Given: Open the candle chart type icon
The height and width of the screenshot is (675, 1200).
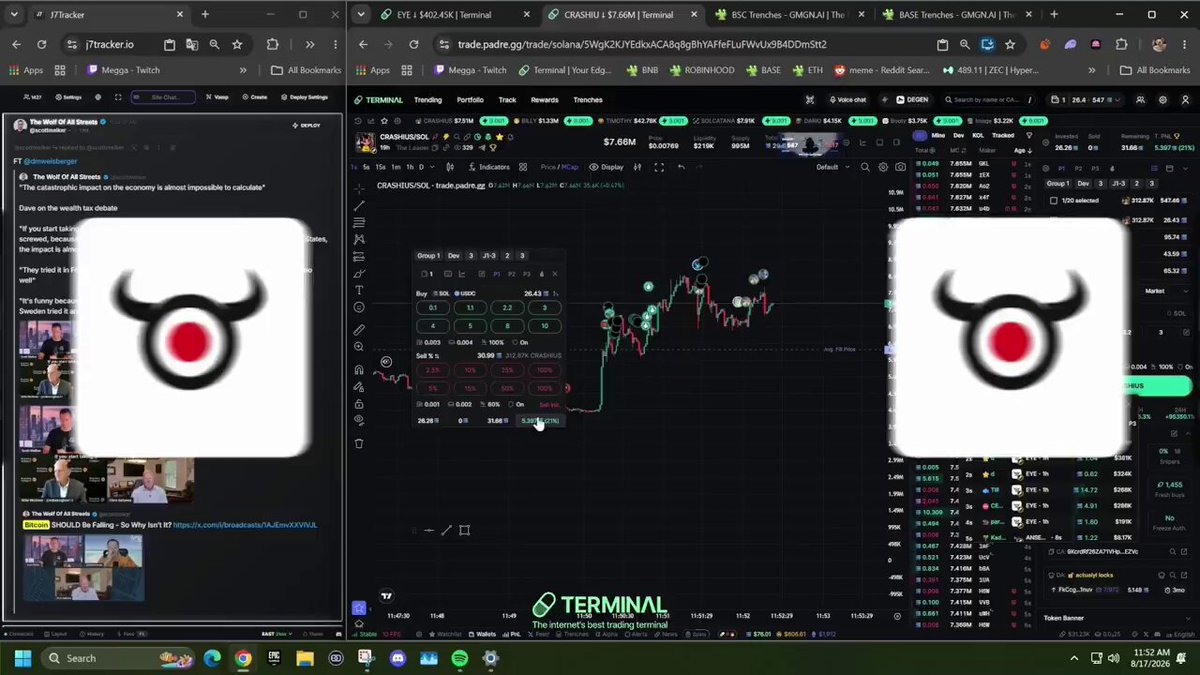Looking at the screenshot, I should (450, 167).
